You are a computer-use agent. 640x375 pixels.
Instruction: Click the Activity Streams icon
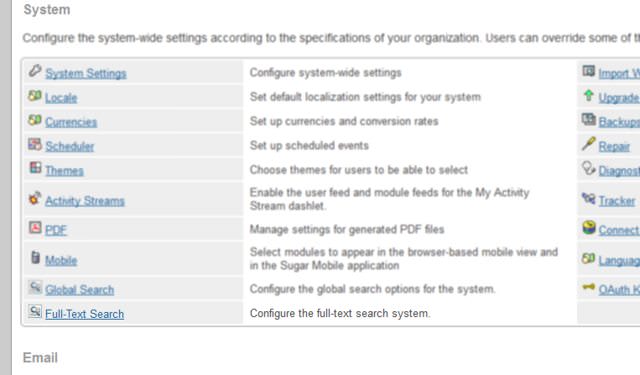coord(35,198)
